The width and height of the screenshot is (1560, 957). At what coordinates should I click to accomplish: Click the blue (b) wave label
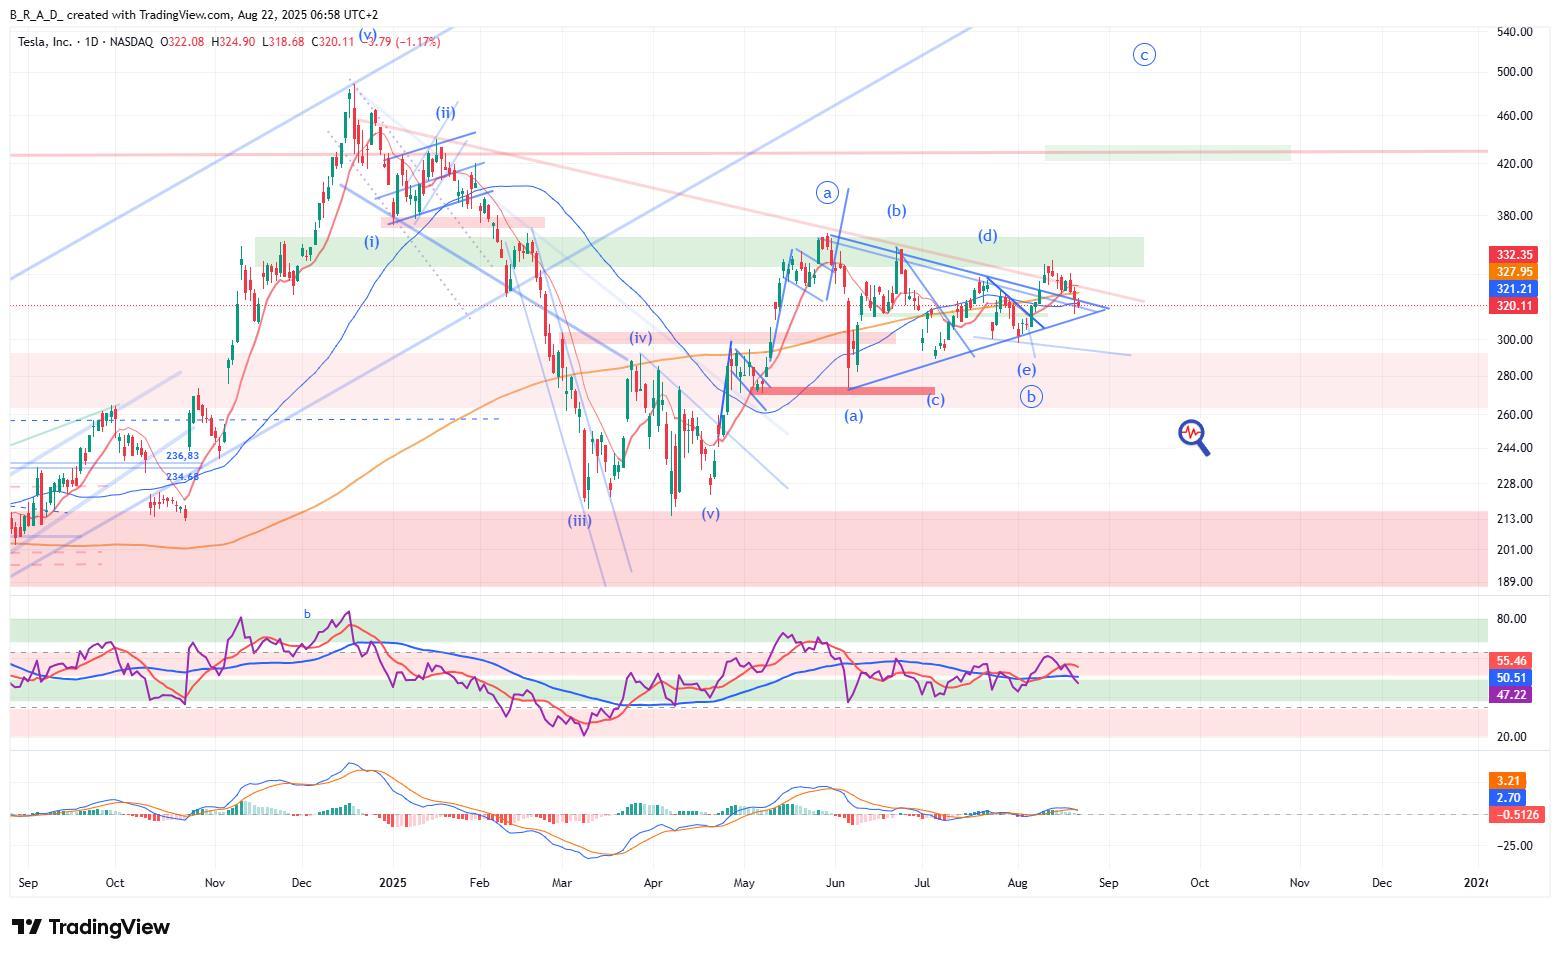click(896, 211)
